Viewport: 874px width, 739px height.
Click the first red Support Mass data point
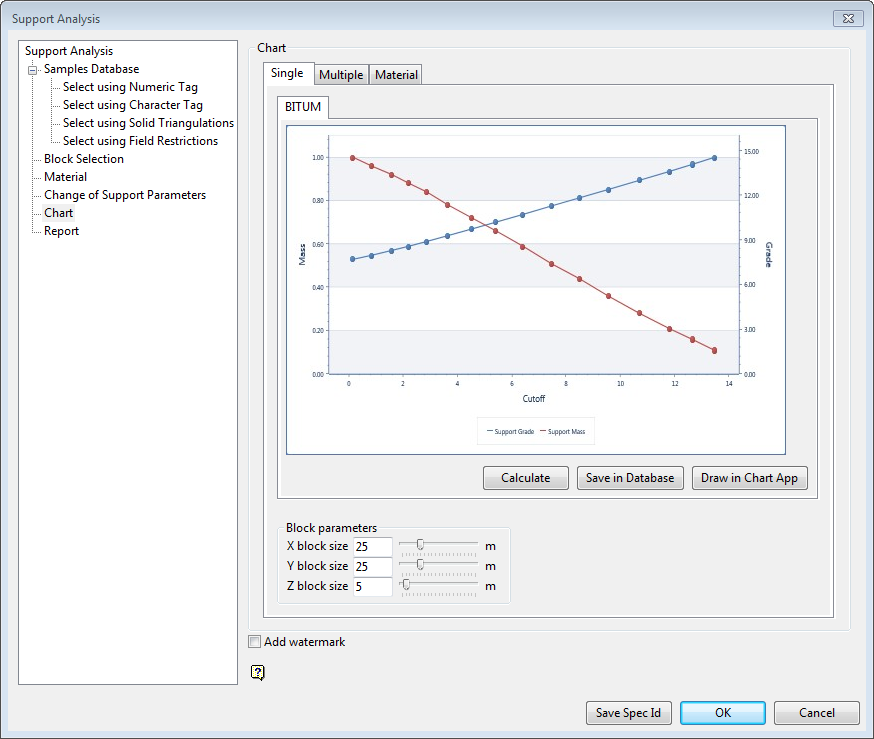pos(352,158)
